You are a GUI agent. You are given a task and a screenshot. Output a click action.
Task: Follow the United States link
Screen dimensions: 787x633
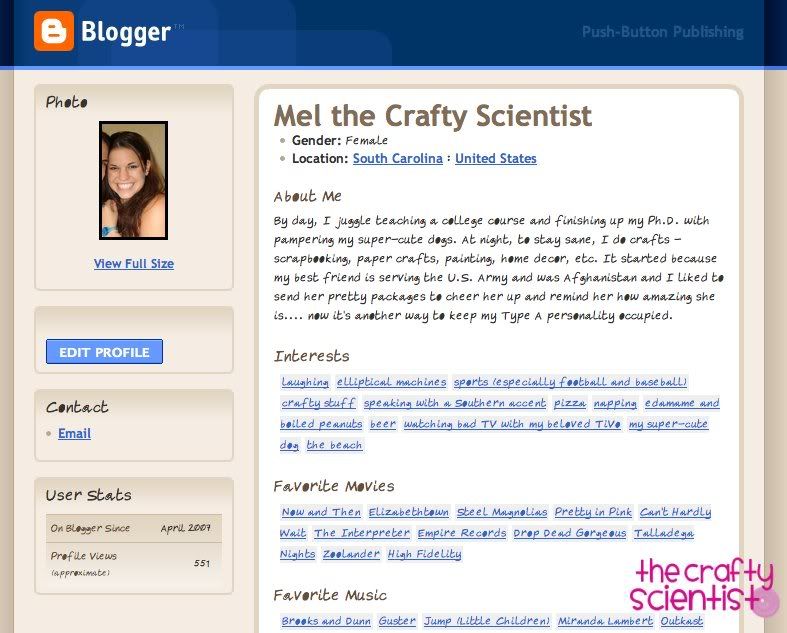pos(495,159)
